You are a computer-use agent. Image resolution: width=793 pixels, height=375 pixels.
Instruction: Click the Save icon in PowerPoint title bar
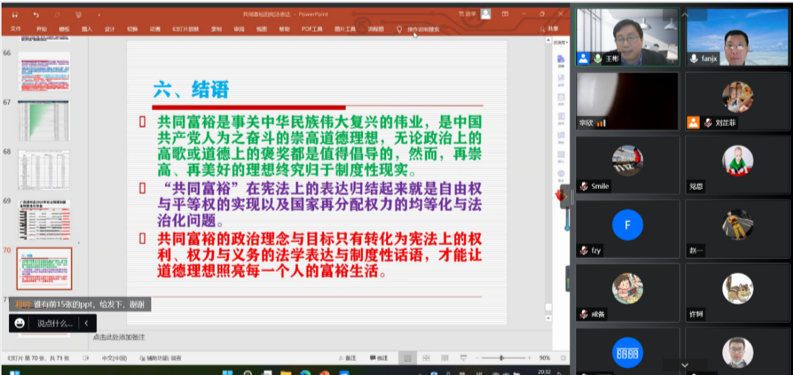(15, 15)
